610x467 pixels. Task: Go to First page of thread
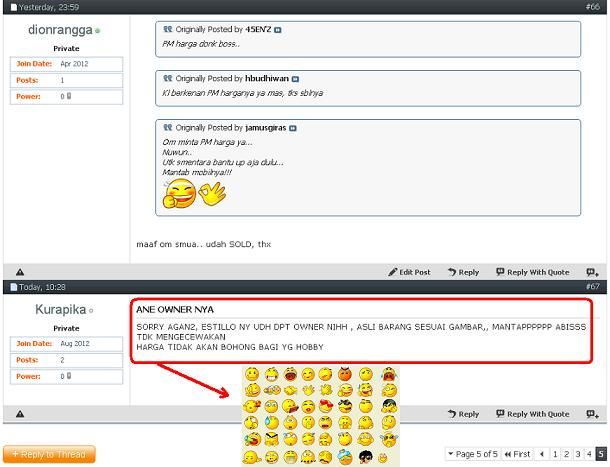(x=517, y=454)
